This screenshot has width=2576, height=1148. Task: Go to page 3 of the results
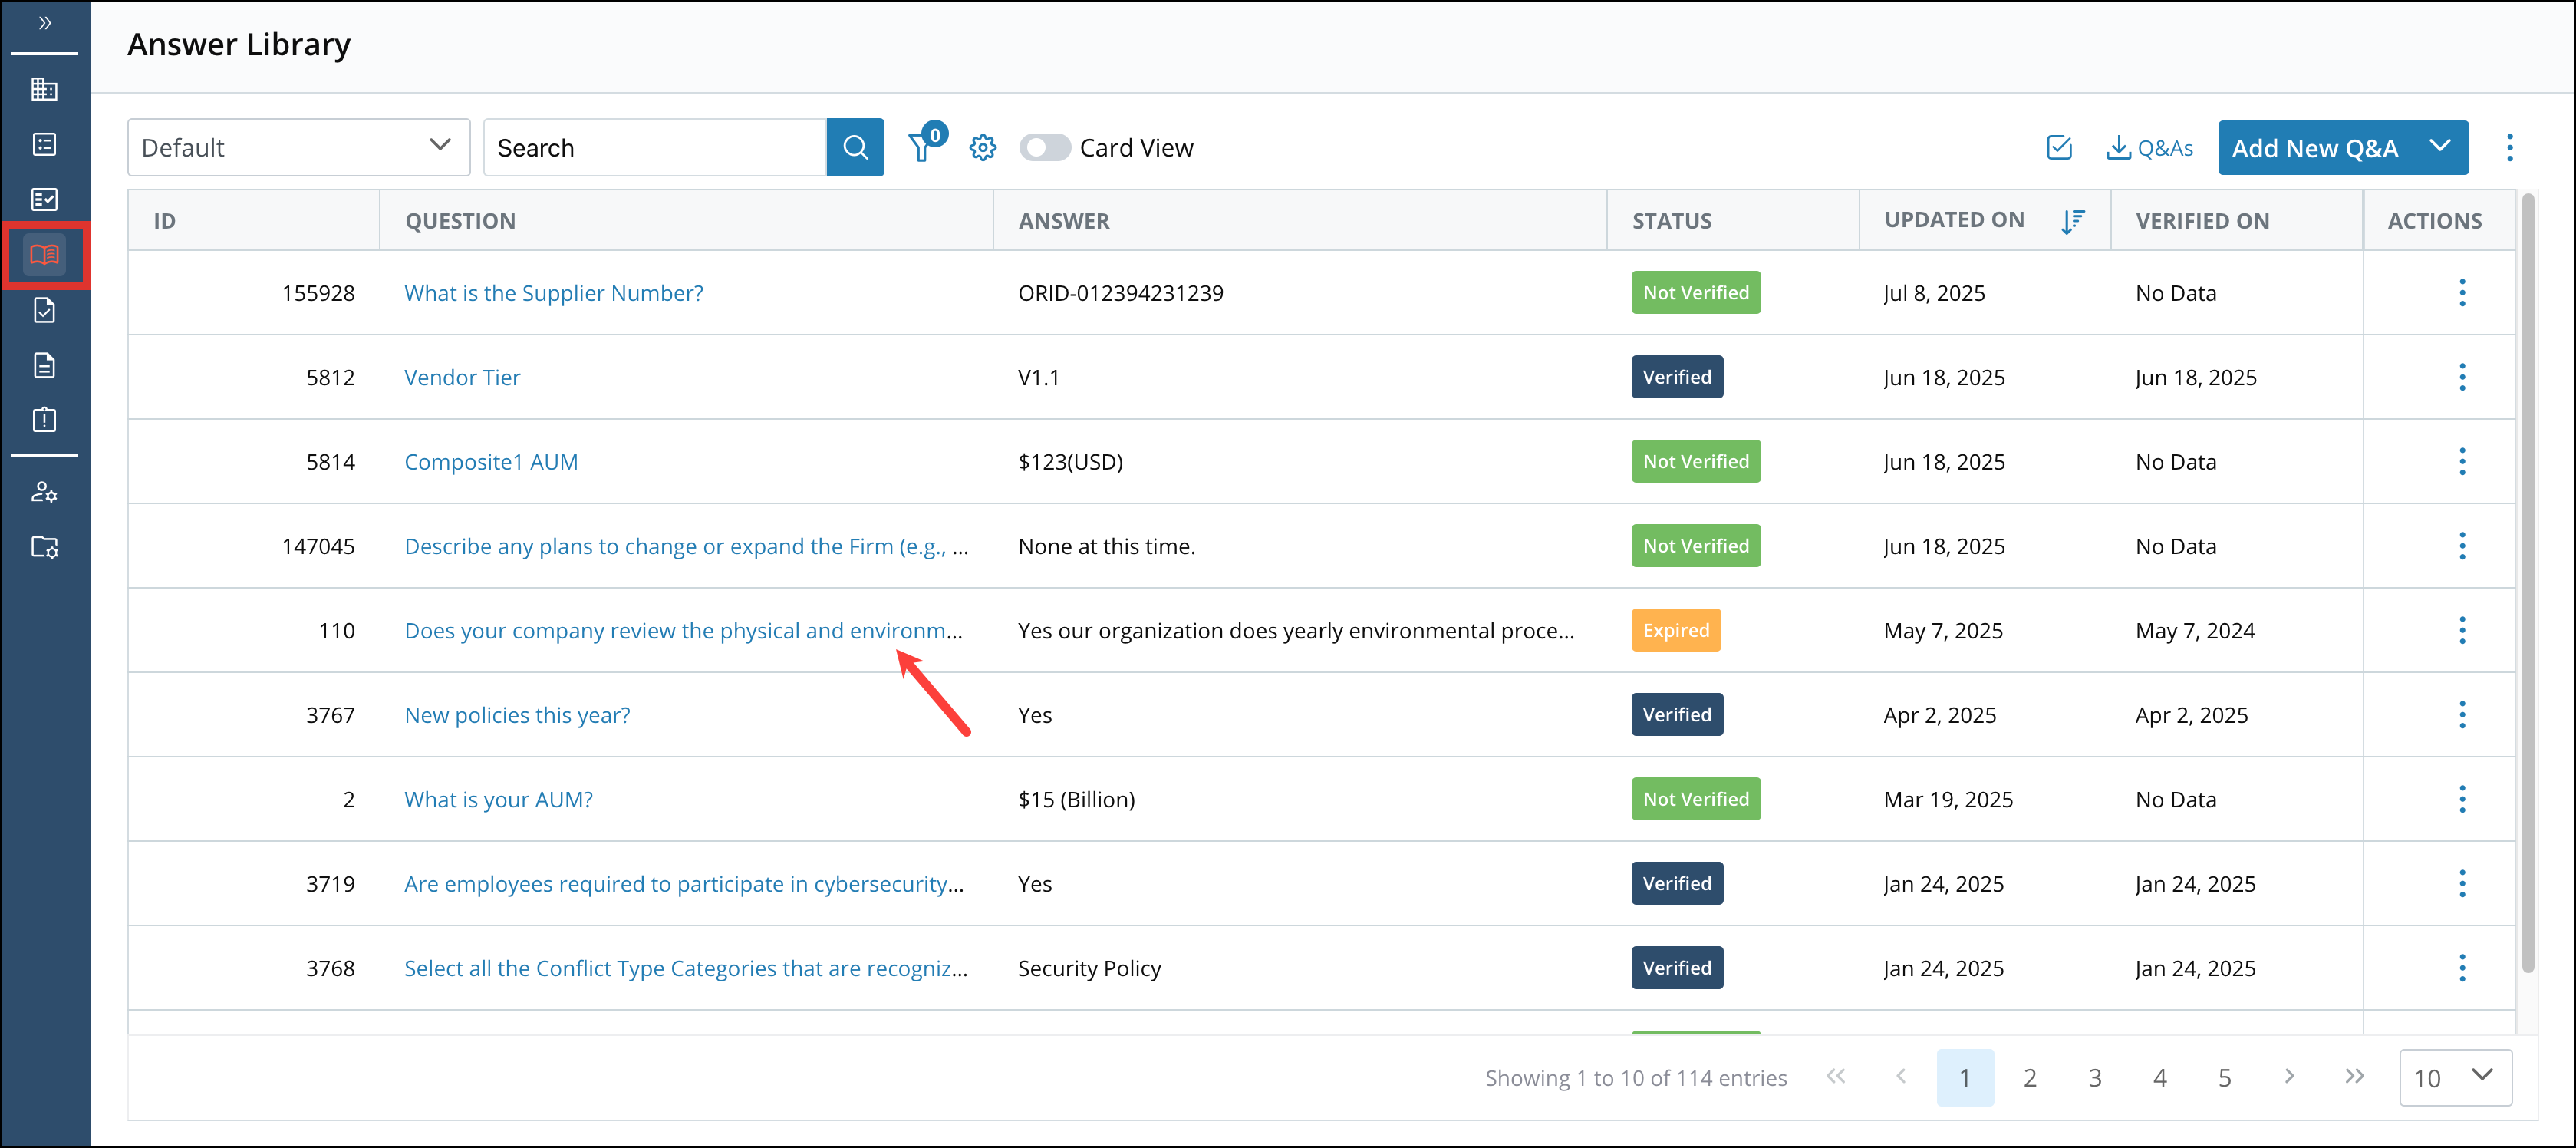click(x=2095, y=1077)
